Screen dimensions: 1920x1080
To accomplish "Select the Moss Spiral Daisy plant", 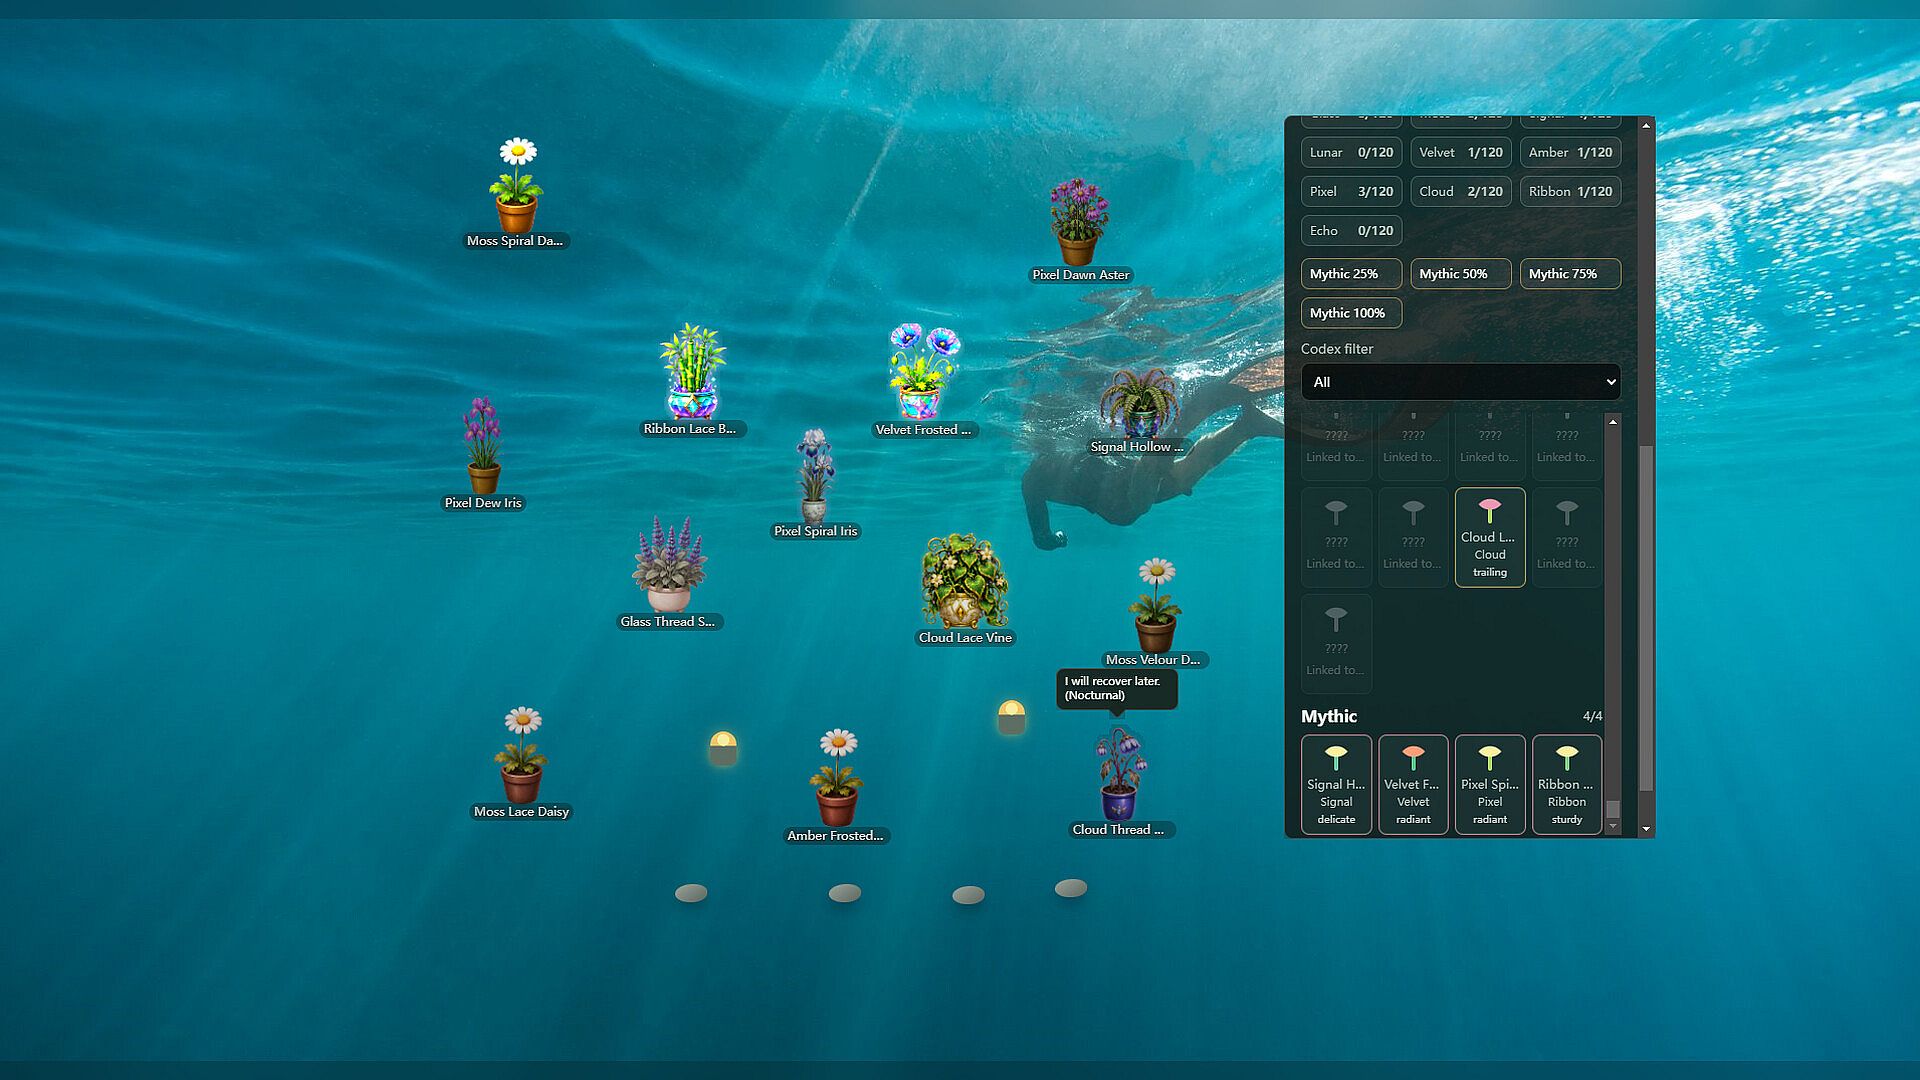I will click(517, 186).
